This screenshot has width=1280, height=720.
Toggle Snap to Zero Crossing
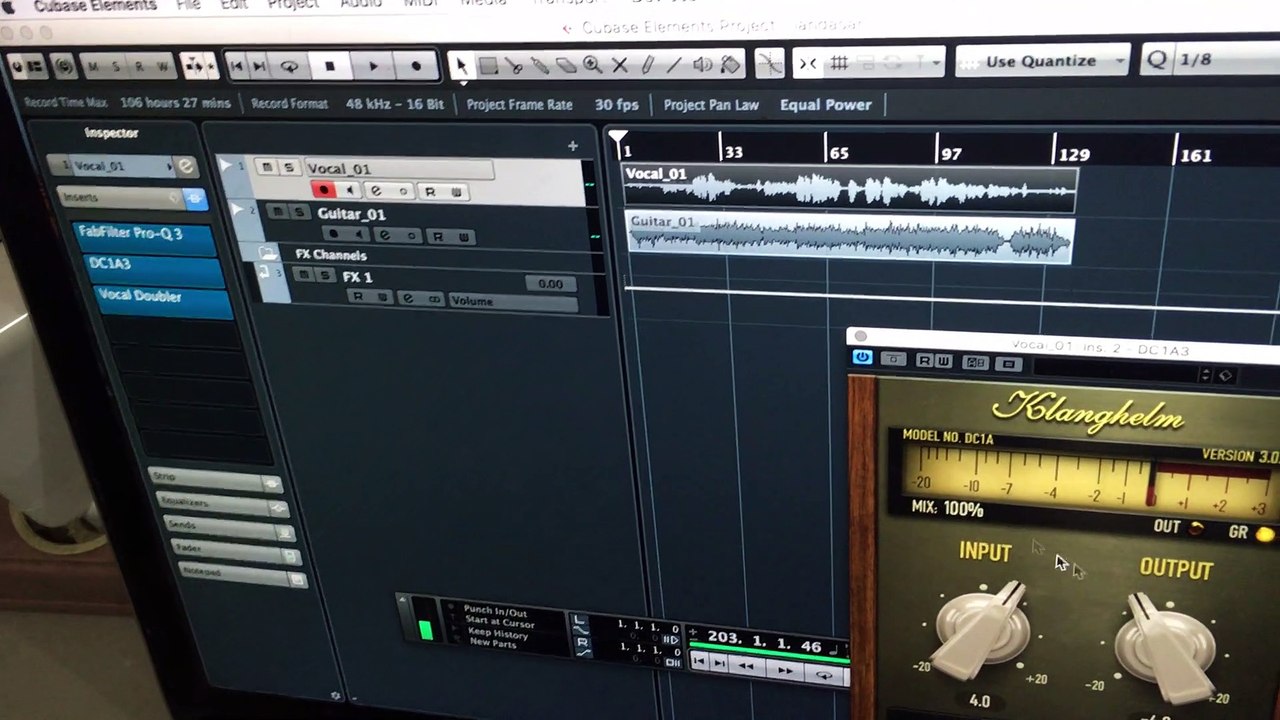coord(769,64)
